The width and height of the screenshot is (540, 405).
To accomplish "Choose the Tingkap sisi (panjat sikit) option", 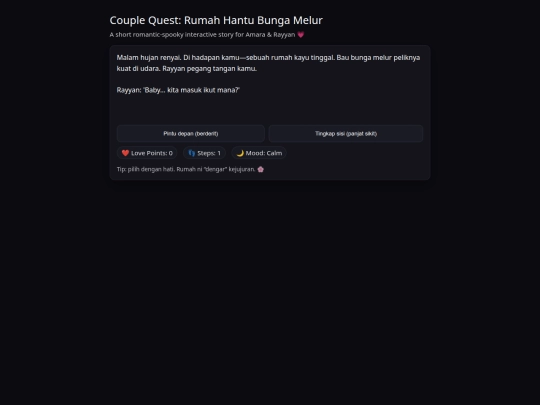I will (x=346, y=134).
